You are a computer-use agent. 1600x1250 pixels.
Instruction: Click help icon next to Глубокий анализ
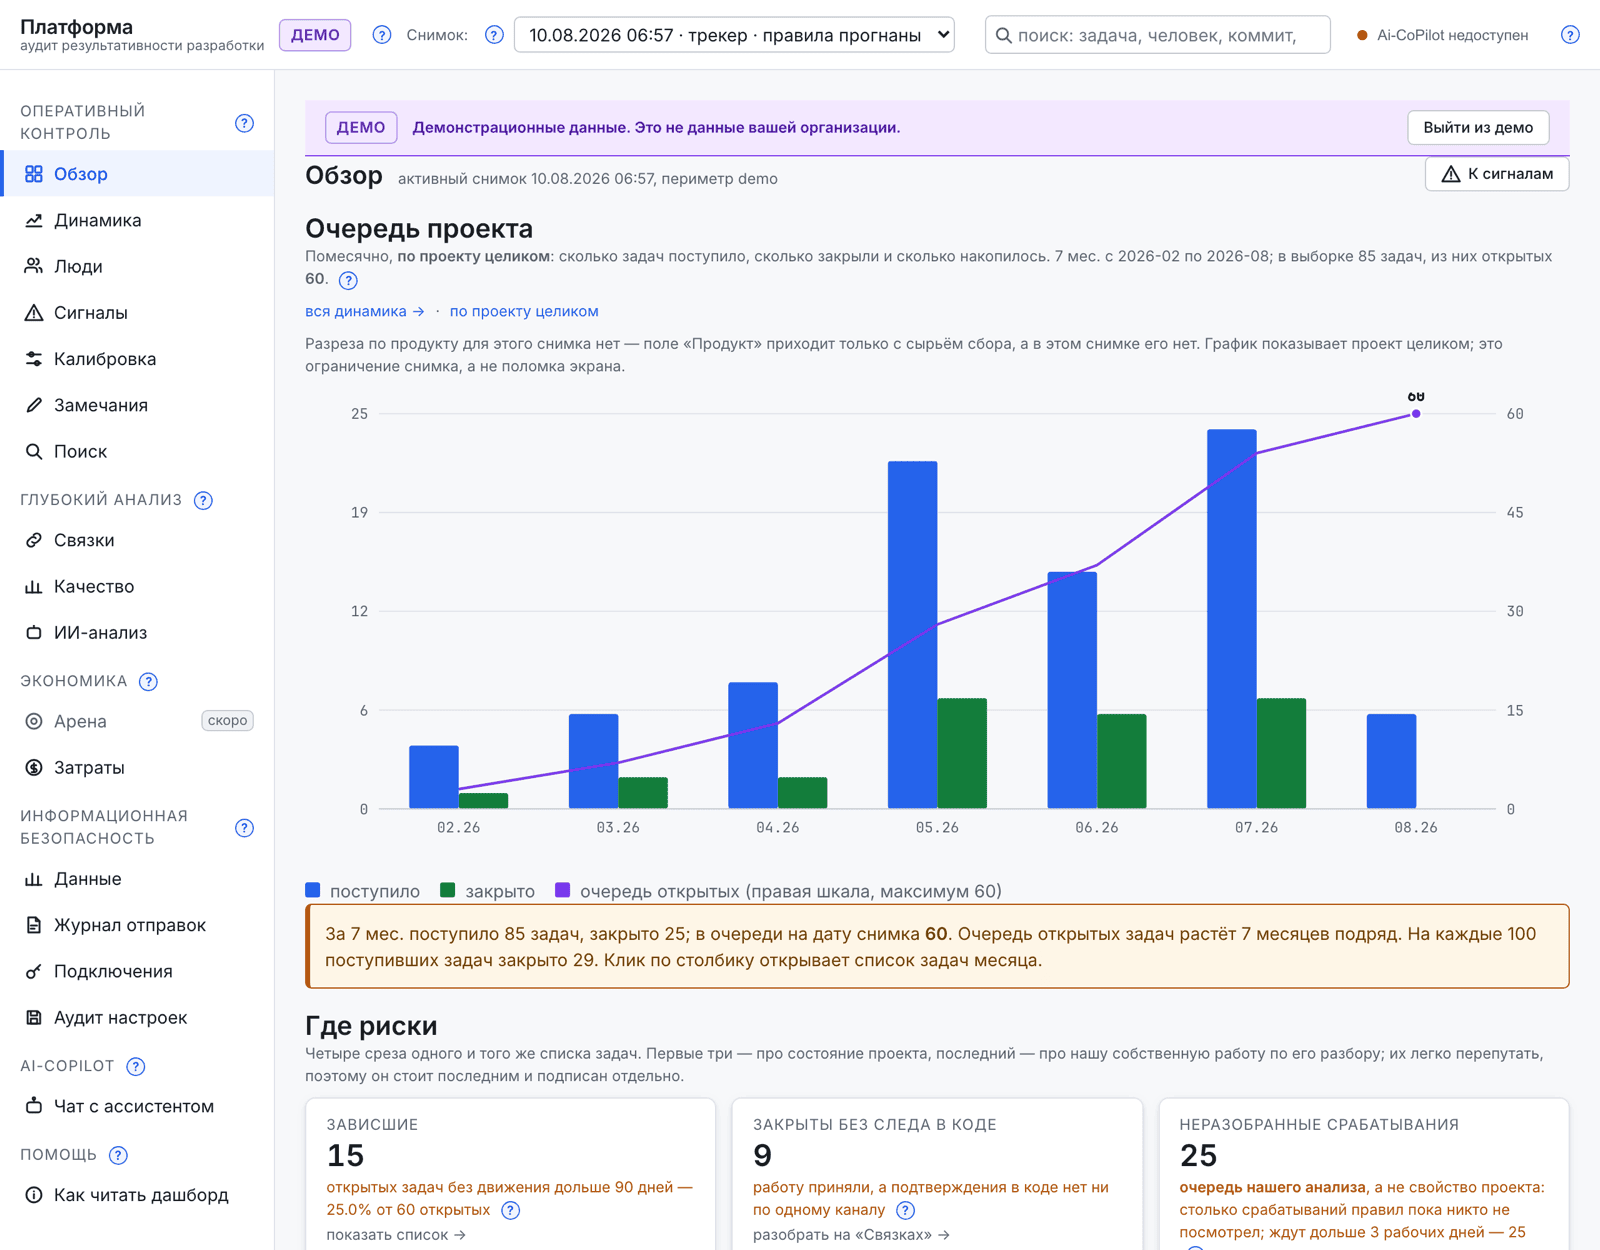(x=203, y=500)
